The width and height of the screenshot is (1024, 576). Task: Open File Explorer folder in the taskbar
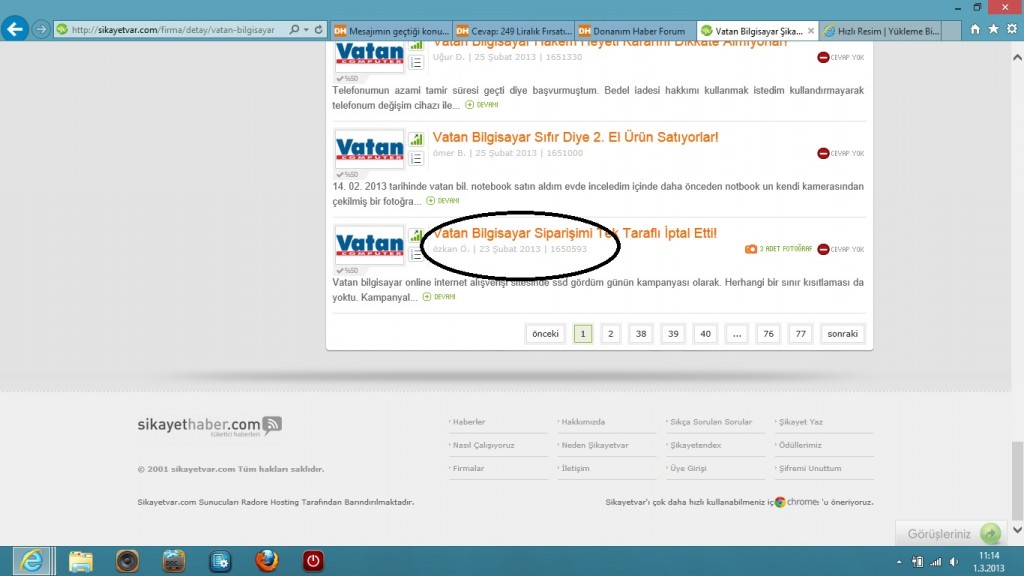(x=80, y=561)
